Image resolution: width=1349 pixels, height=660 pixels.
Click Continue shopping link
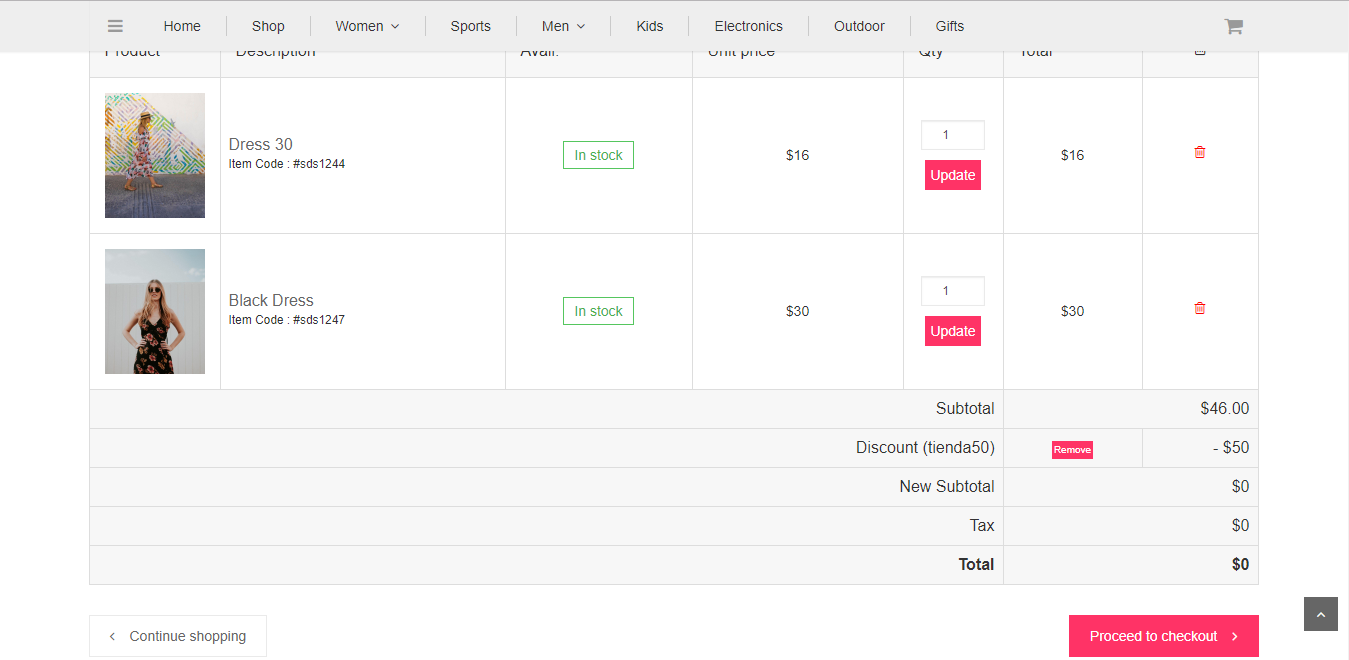point(178,636)
